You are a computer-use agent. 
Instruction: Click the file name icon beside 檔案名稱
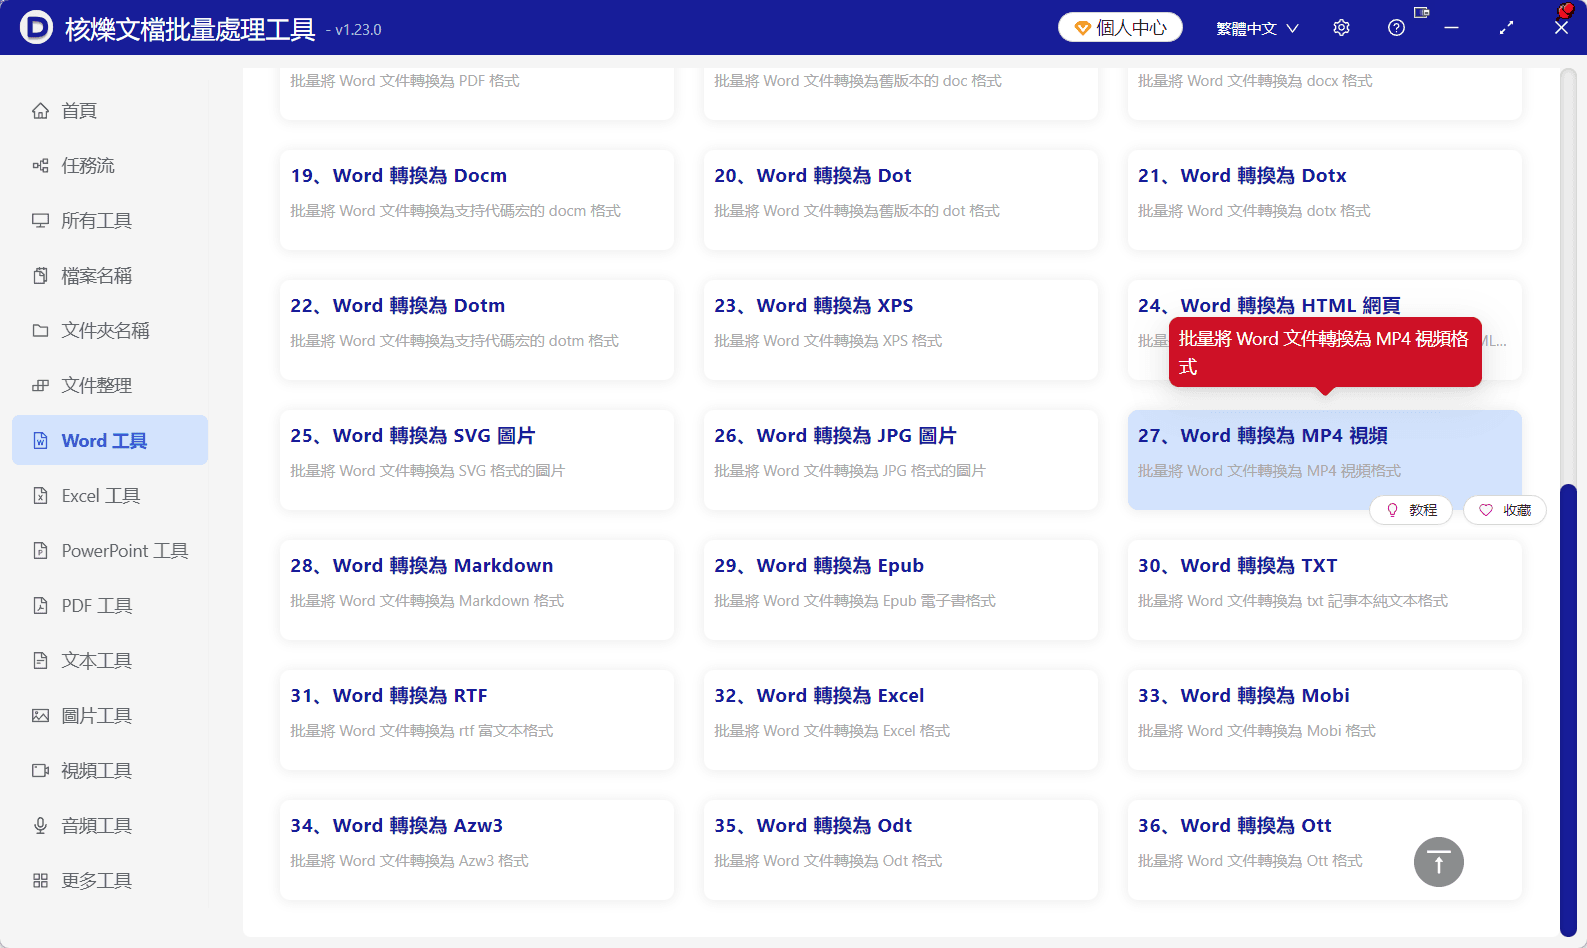tap(40, 276)
